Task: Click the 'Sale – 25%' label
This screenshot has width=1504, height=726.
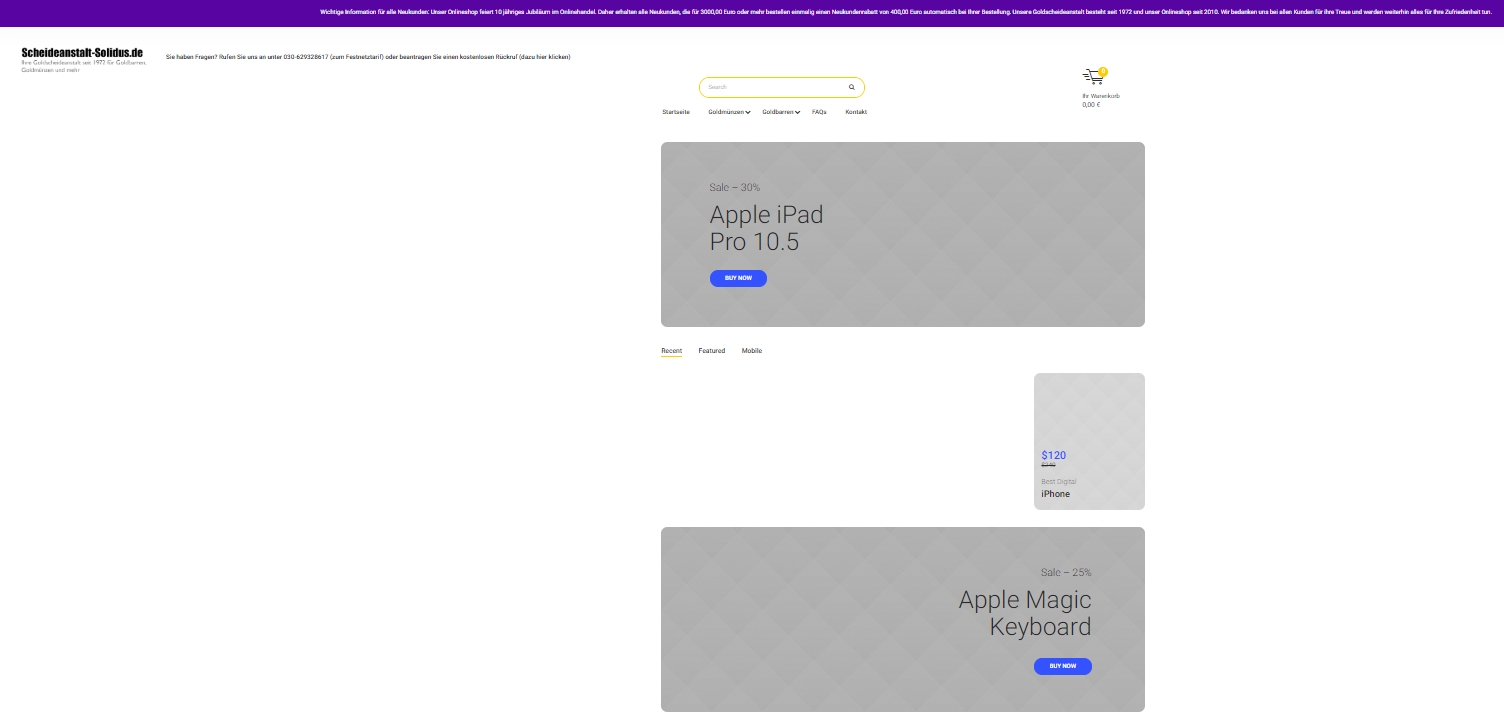Action: pyautogui.click(x=1066, y=572)
